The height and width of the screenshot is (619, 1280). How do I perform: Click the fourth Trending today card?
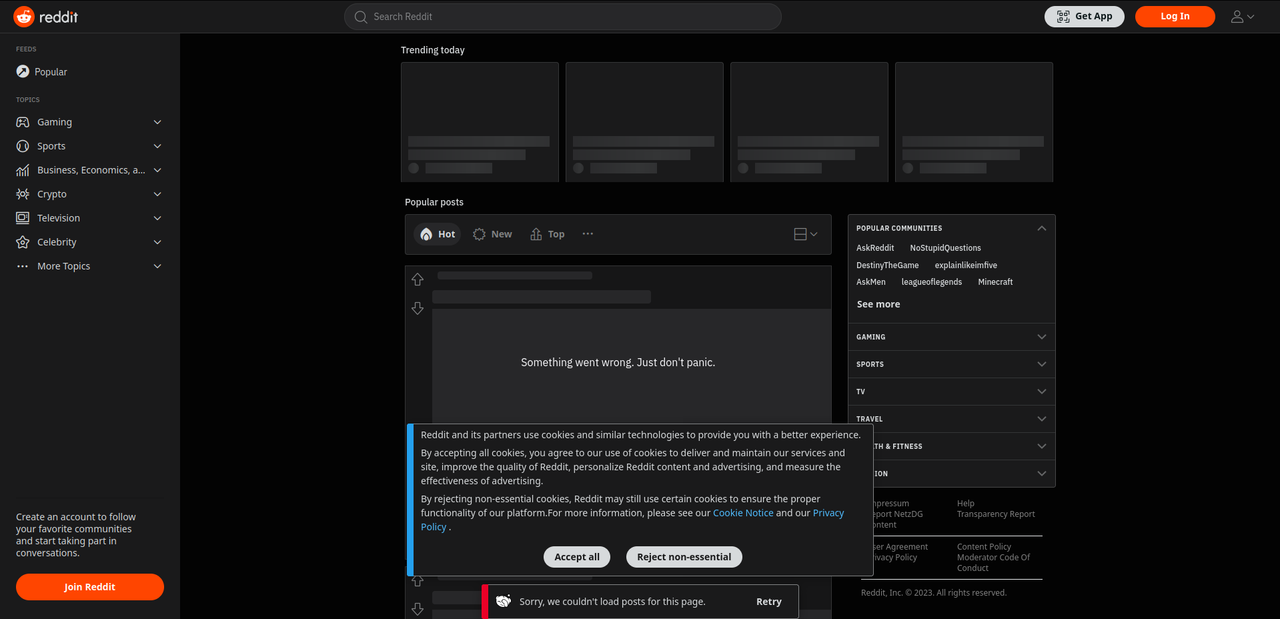974,122
